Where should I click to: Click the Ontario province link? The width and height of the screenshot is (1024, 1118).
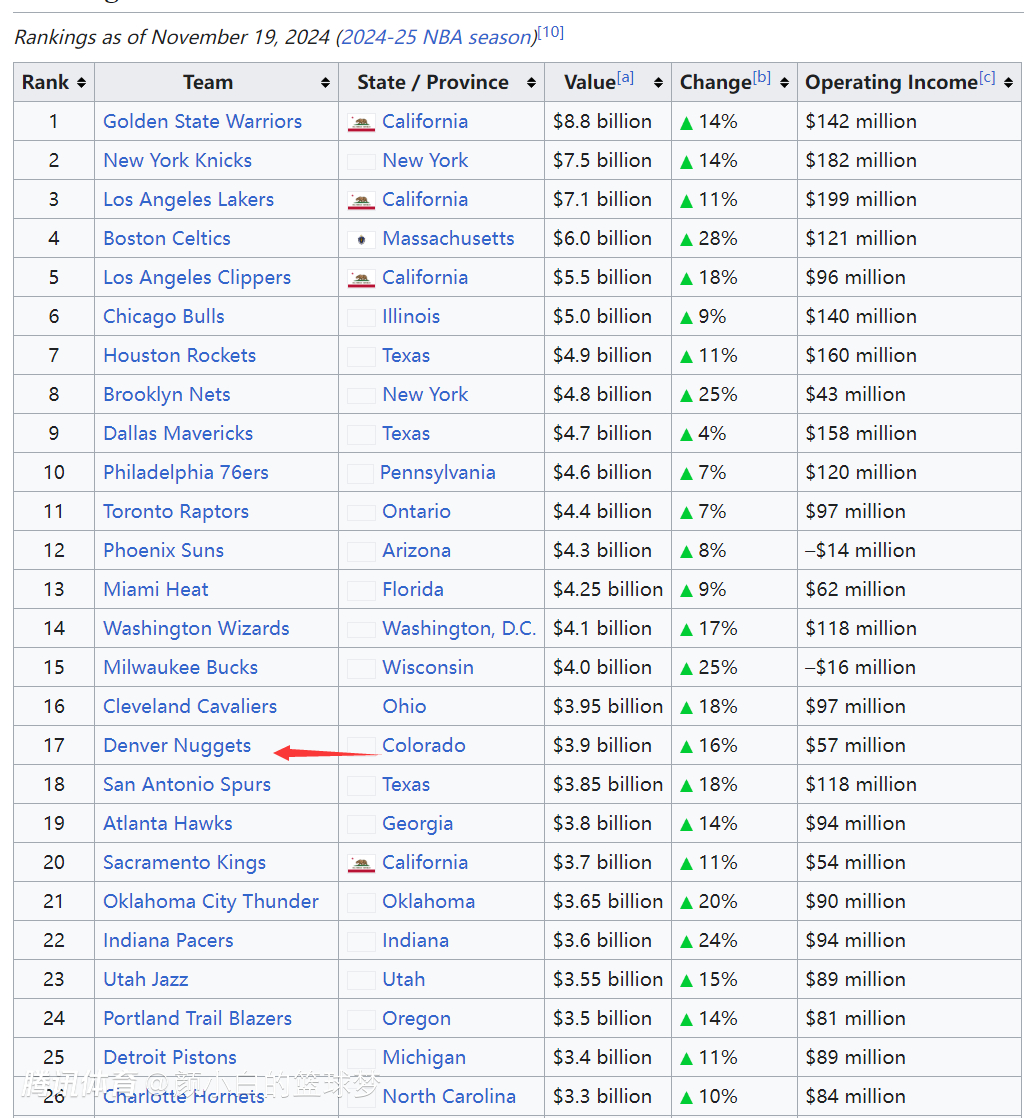tap(416, 511)
